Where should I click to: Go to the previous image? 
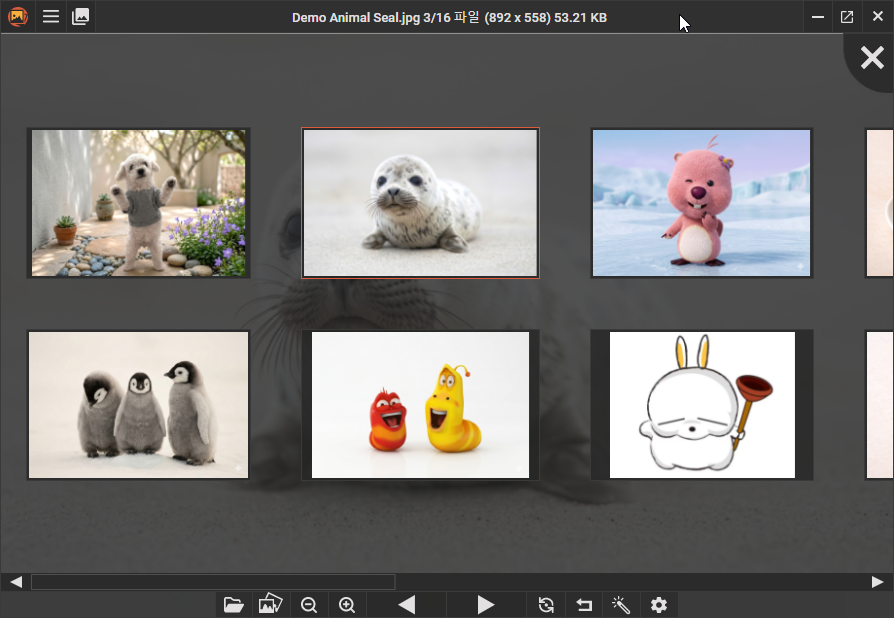[407, 604]
